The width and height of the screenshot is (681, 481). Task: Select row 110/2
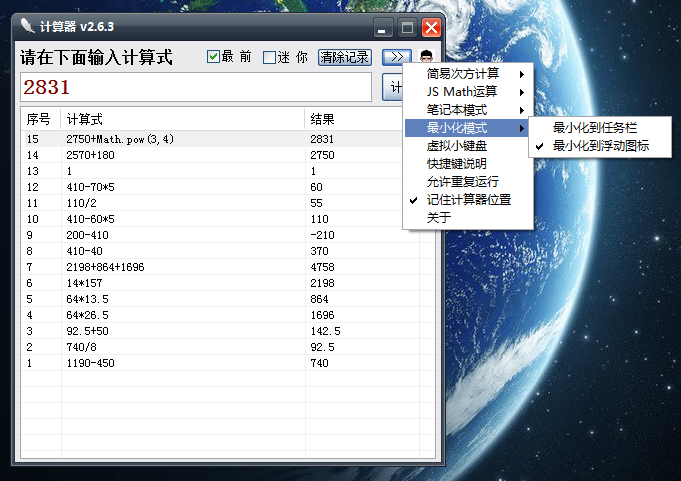(x=228, y=203)
